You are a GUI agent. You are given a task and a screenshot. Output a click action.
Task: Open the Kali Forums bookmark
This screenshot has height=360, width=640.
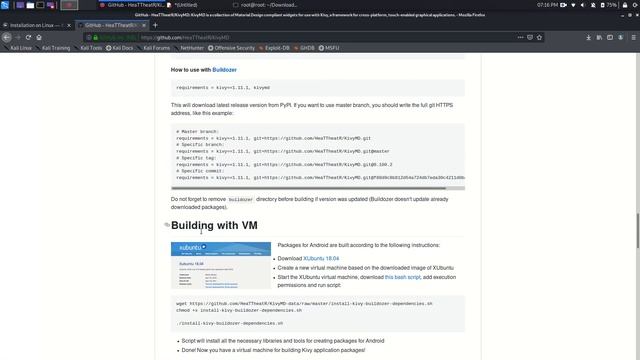pos(153,48)
